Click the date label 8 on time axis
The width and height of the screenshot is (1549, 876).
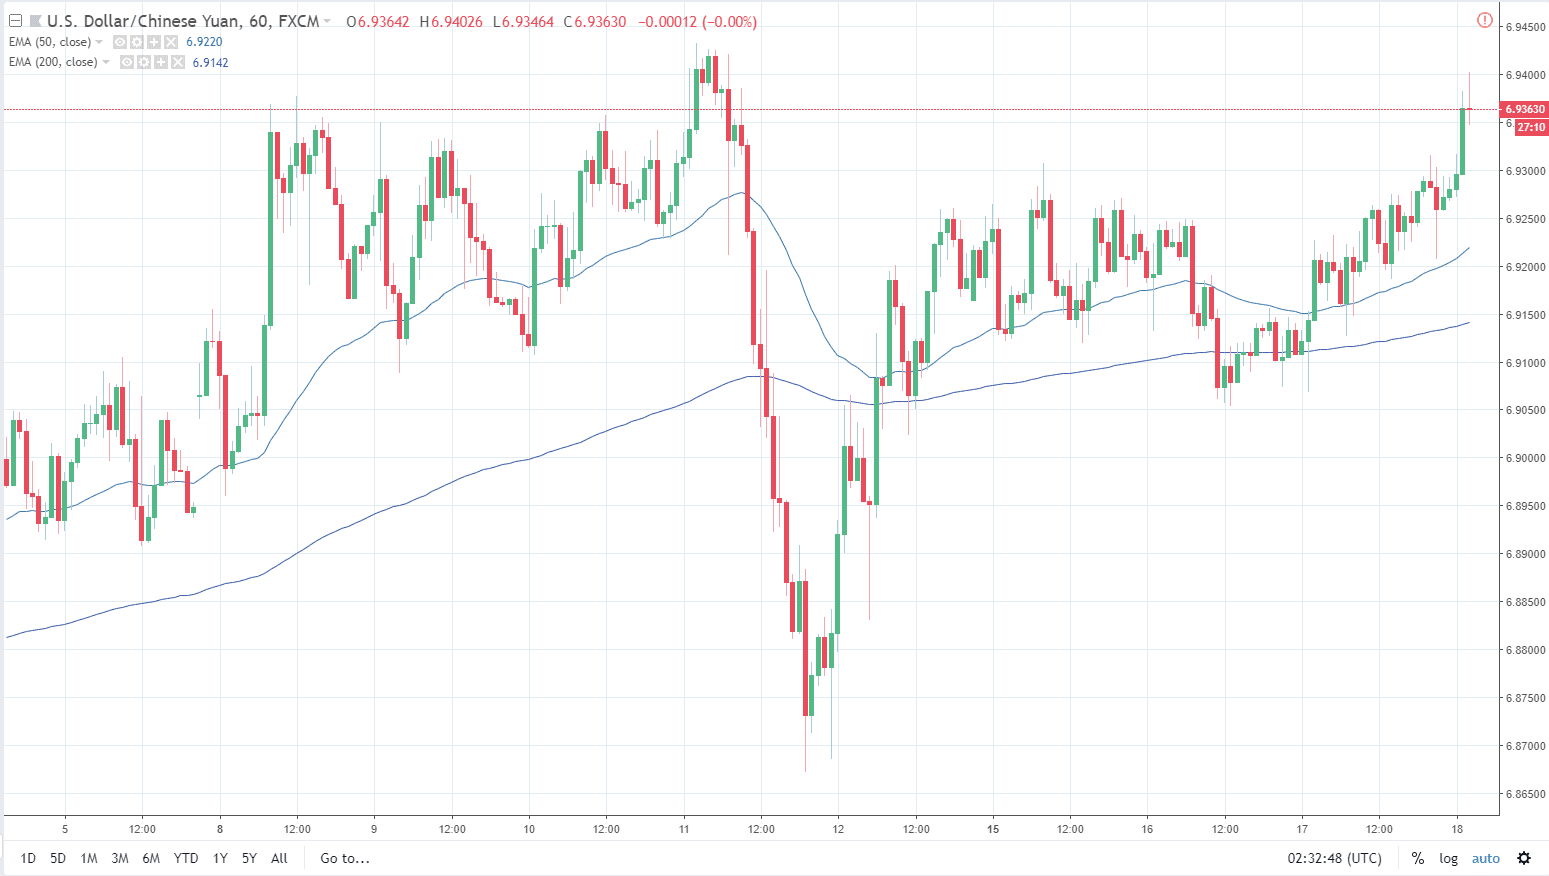(x=220, y=829)
